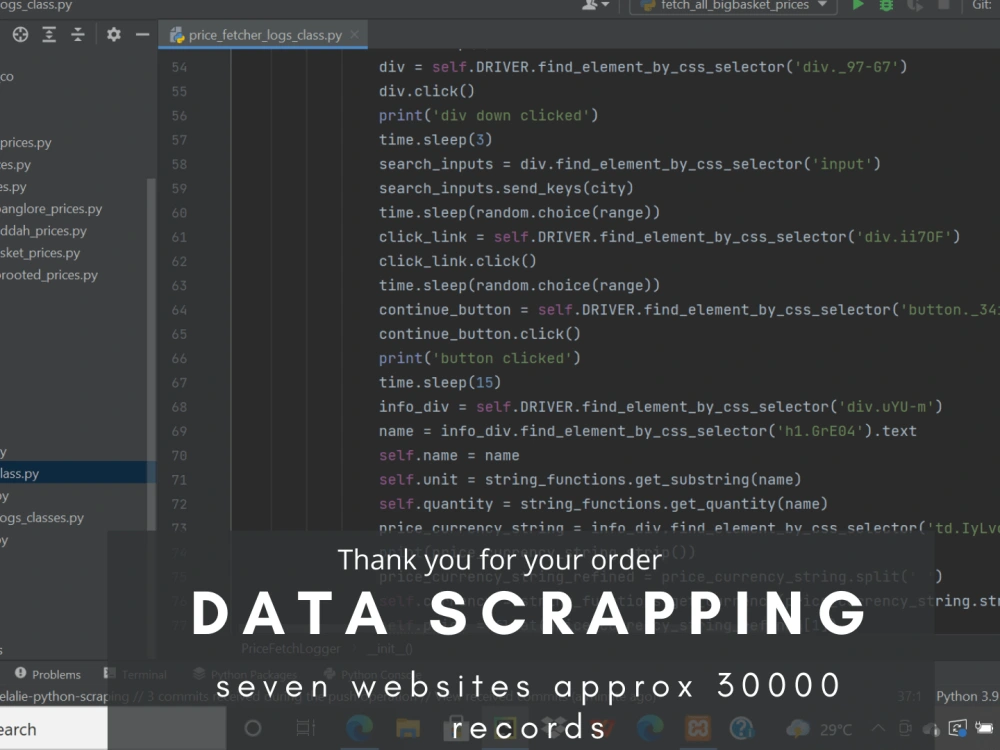The image size is (1000, 750).
Task: Open File Explorer from the taskbar
Action: [408, 728]
